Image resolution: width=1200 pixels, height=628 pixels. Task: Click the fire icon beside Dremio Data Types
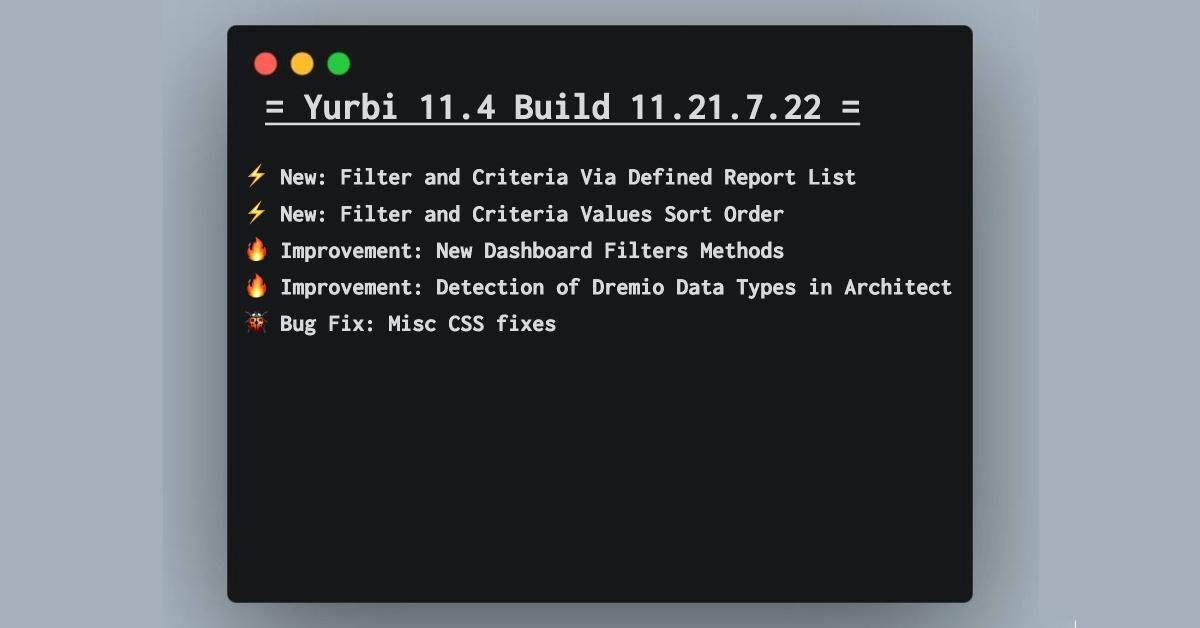[x=257, y=287]
